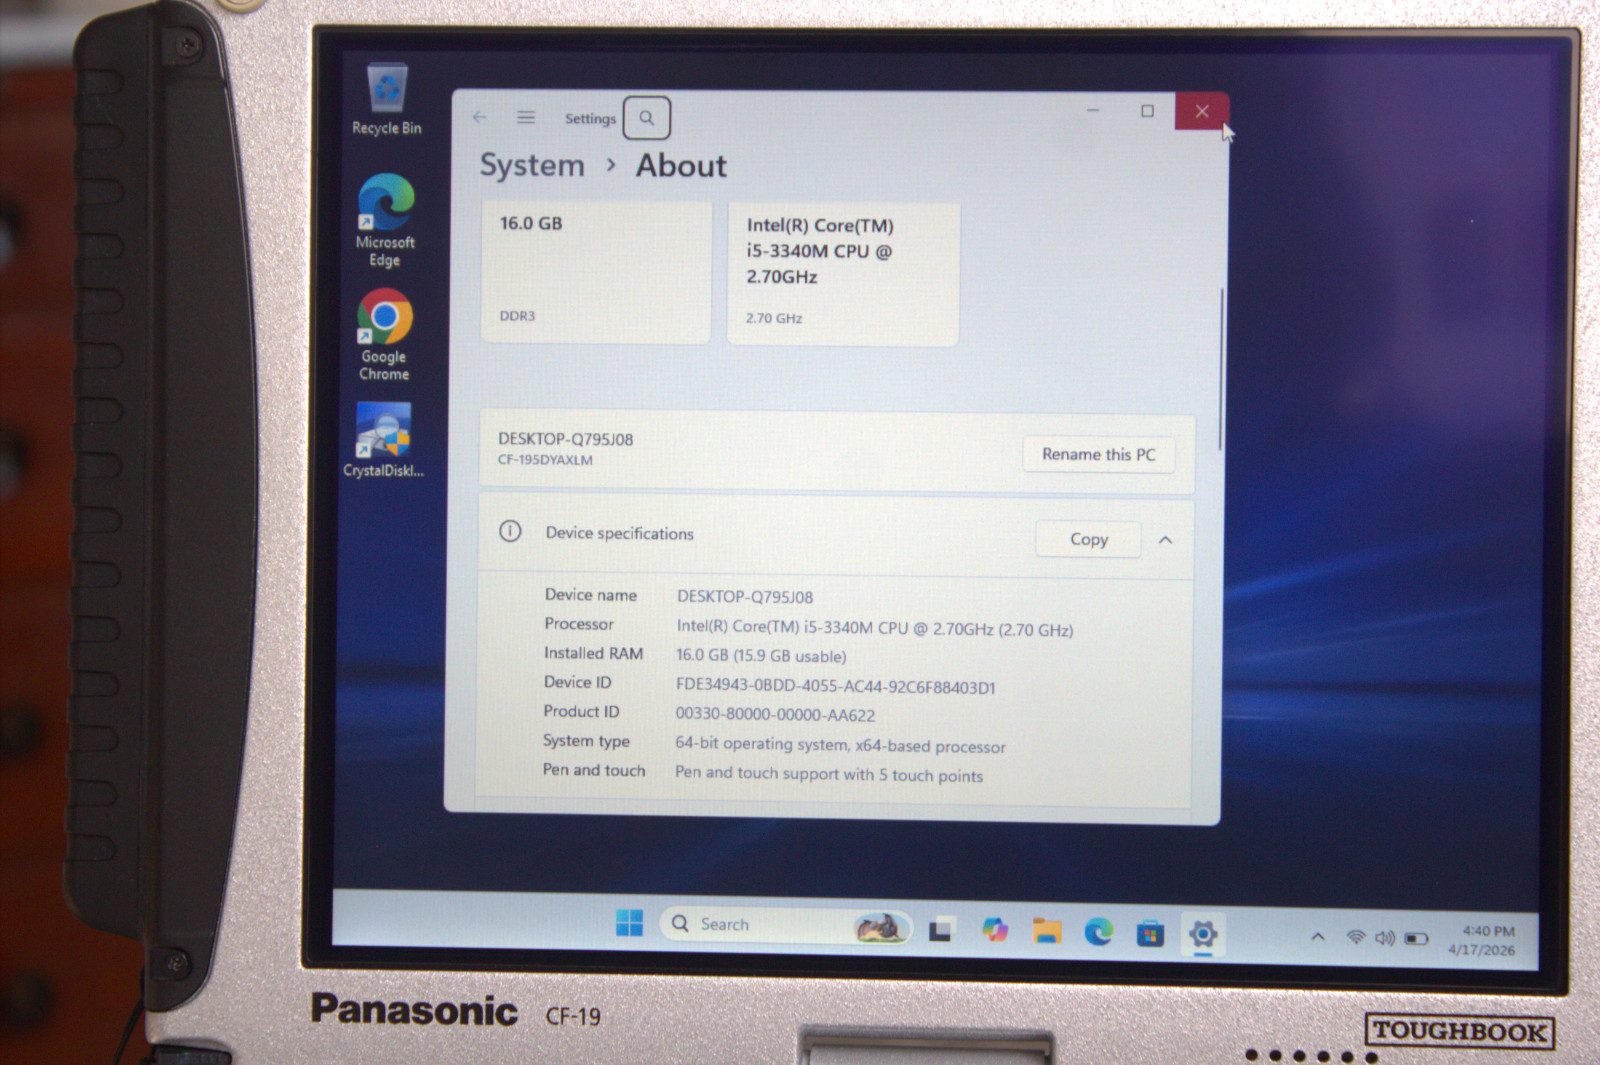Collapse the Device specifications section

1165,540
